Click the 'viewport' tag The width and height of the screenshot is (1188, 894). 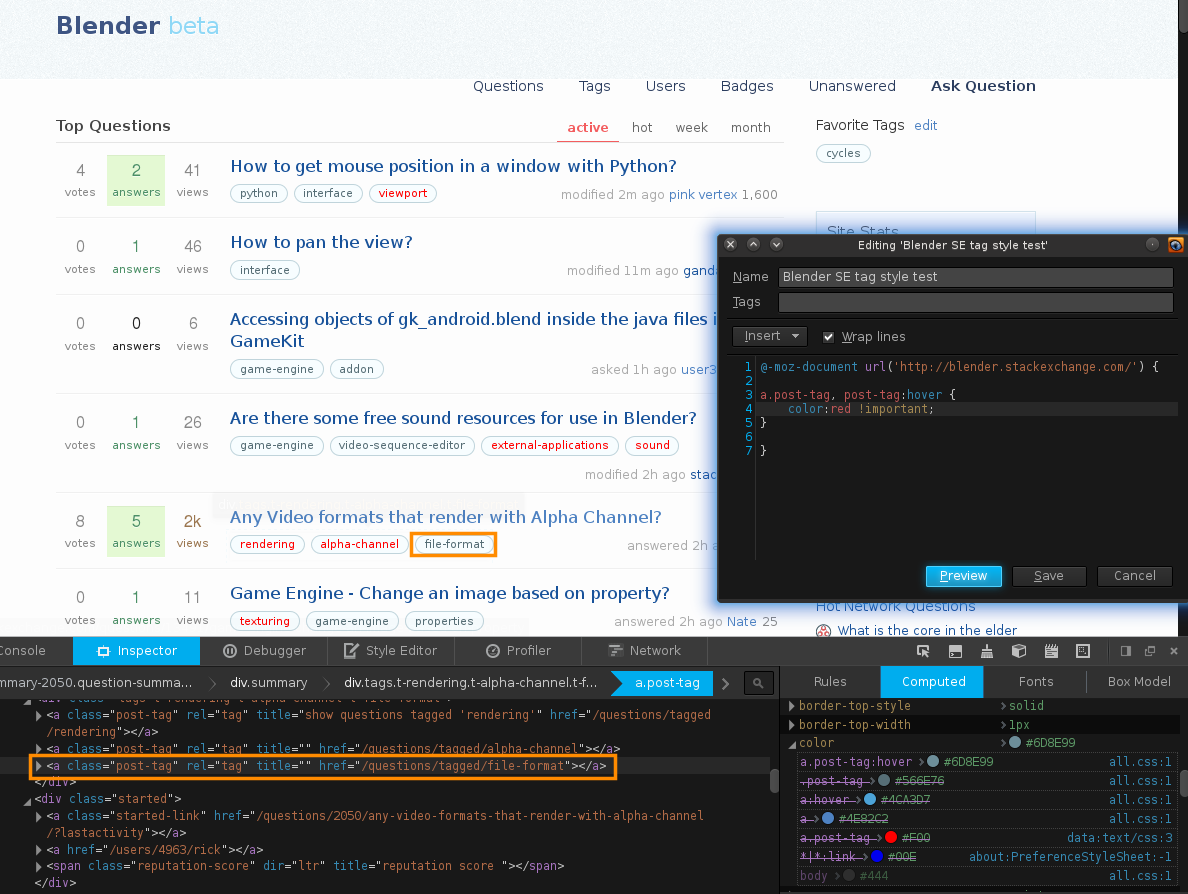402,193
